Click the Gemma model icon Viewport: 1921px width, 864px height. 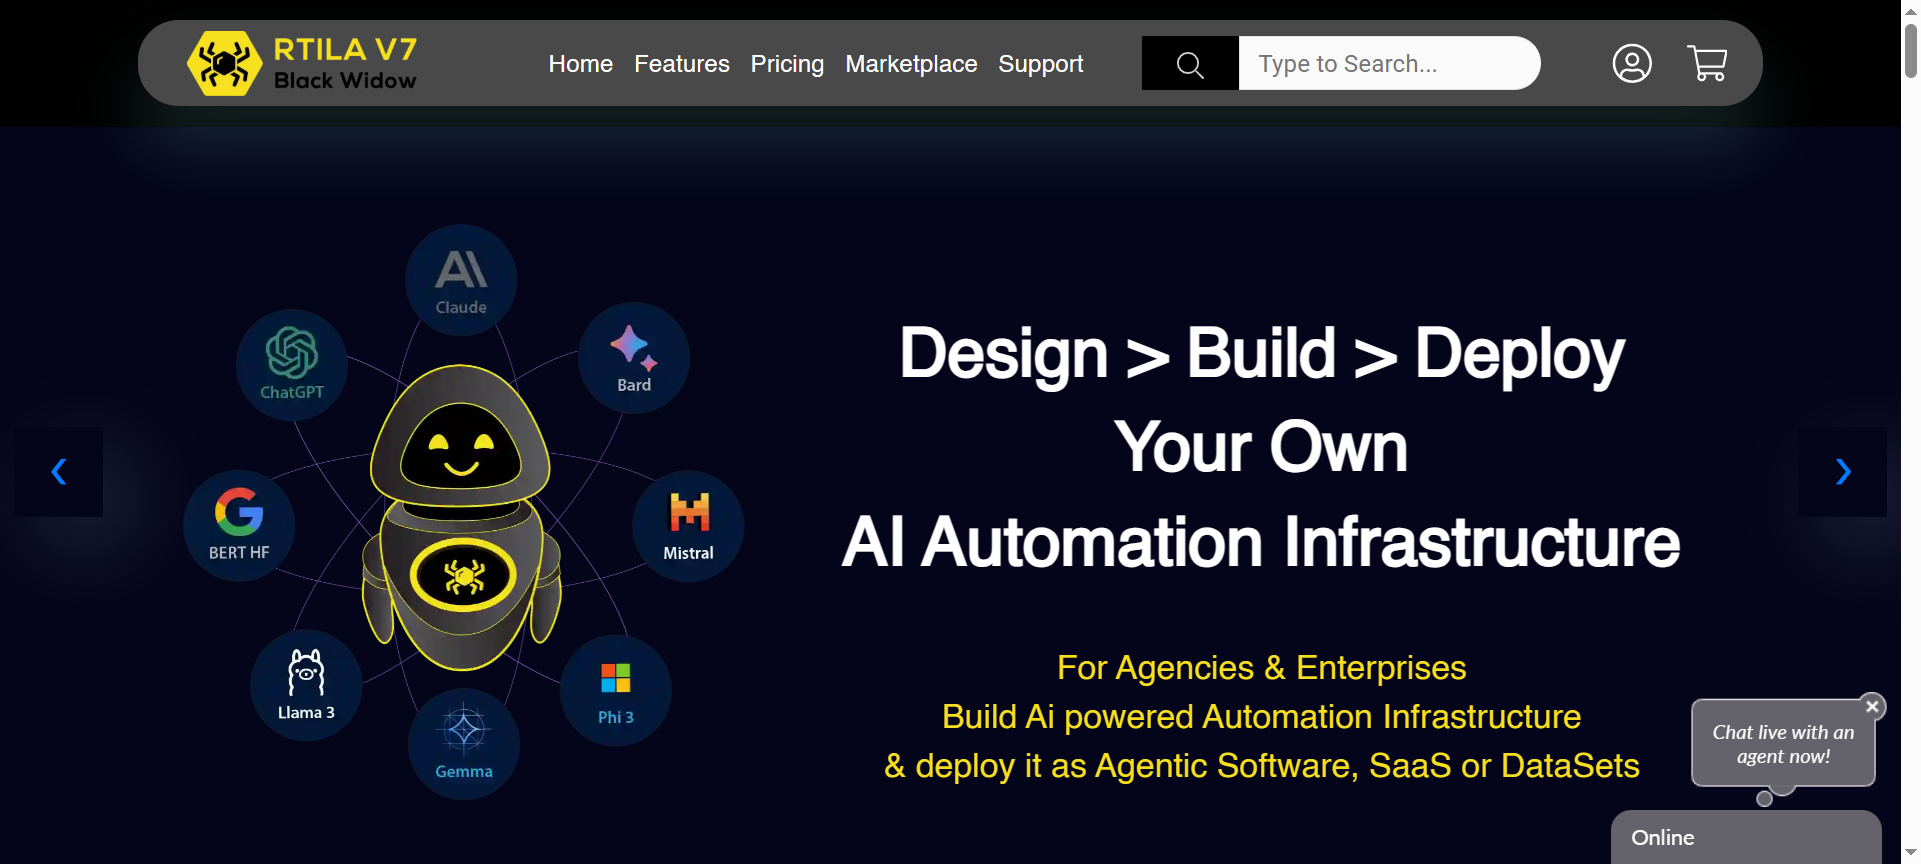464,743
